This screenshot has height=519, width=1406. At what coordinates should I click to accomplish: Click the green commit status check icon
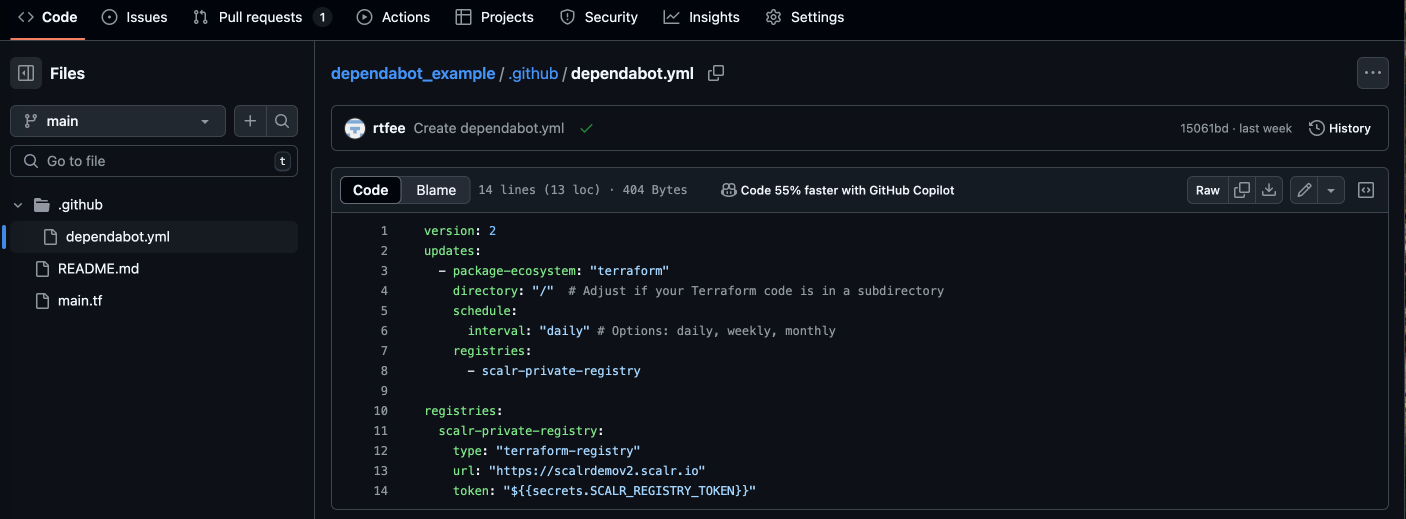586,128
